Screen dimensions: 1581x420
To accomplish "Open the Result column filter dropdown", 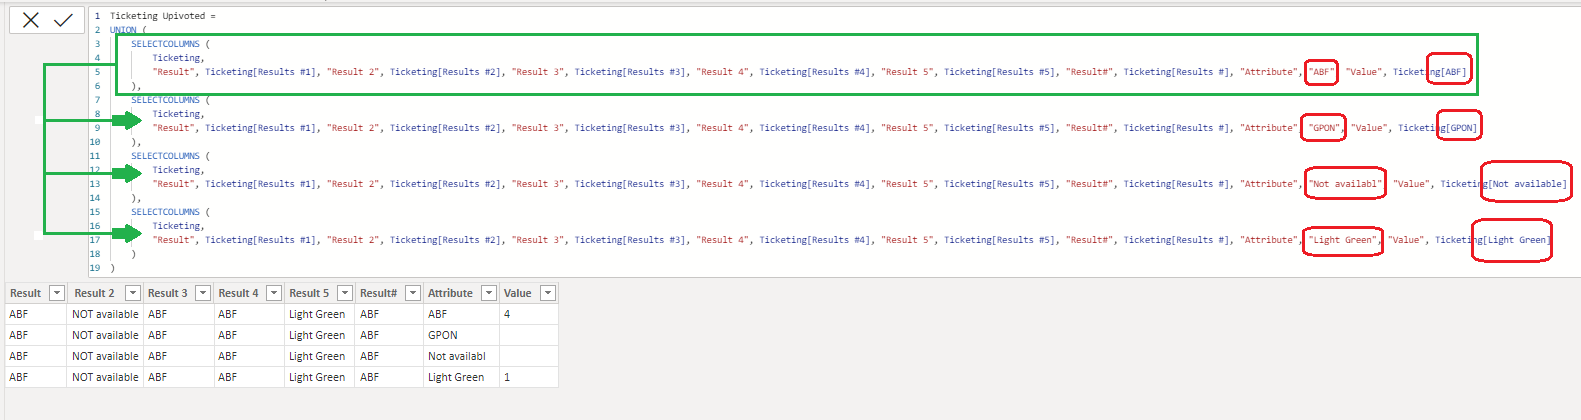I will click(x=57, y=293).
